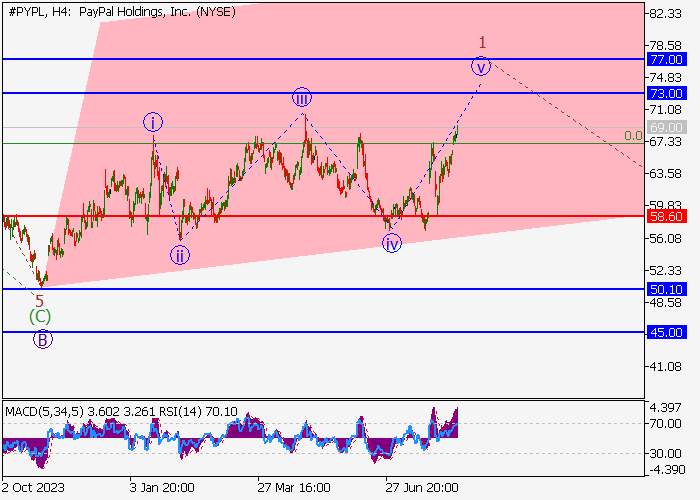Select the 45.00 price level label
The width and height of the screenshot is (700, 500).
click(x=666, y=333)
